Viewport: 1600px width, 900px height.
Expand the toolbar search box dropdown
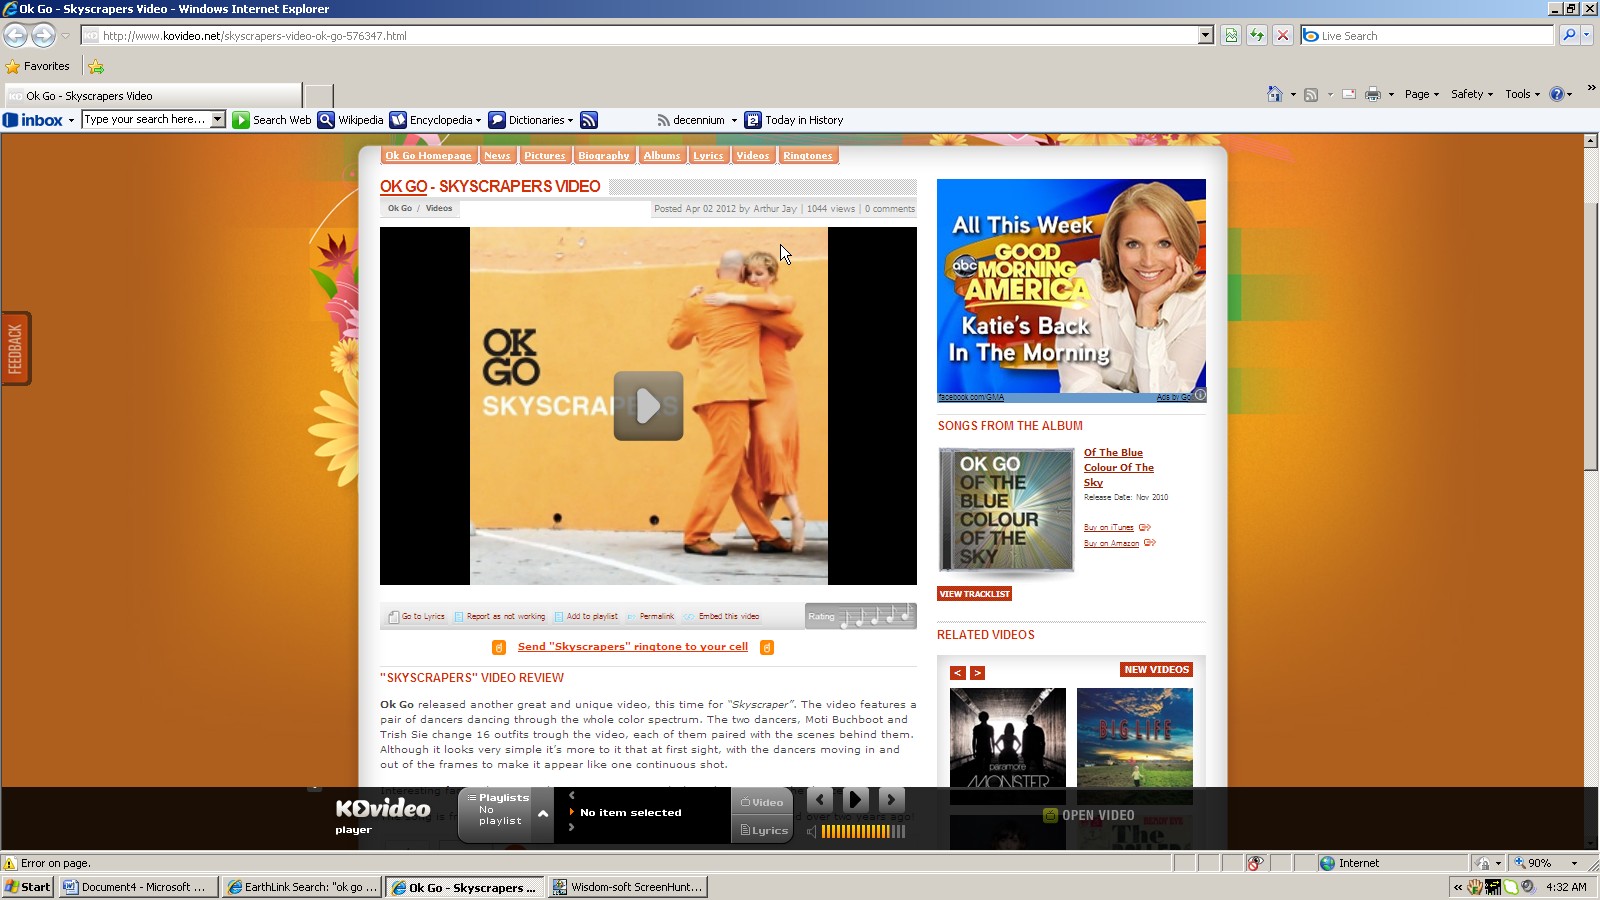[x=218, y=119]
